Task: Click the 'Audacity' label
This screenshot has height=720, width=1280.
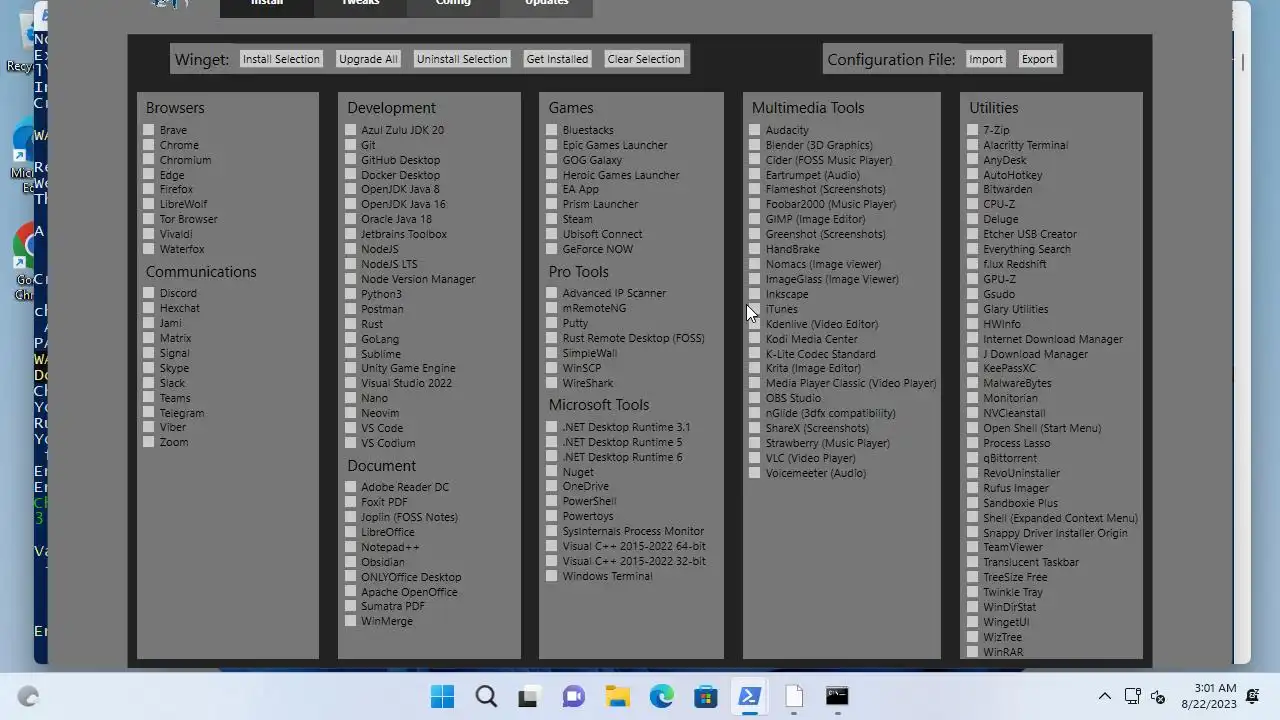Action: (787, 130)
